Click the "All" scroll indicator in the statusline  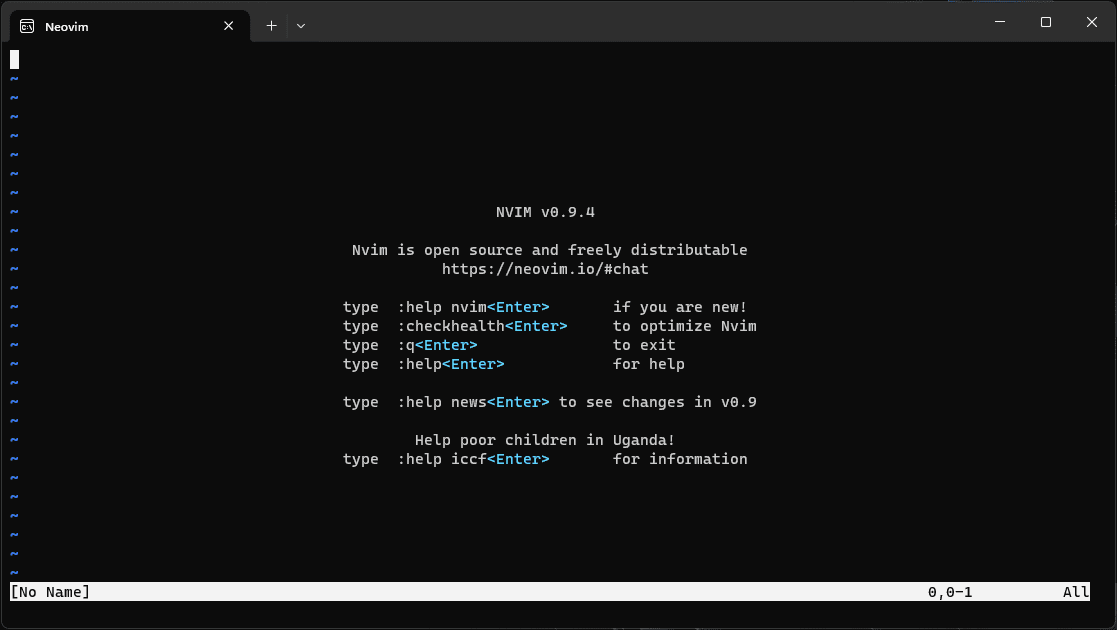(x=1076, y=592)
